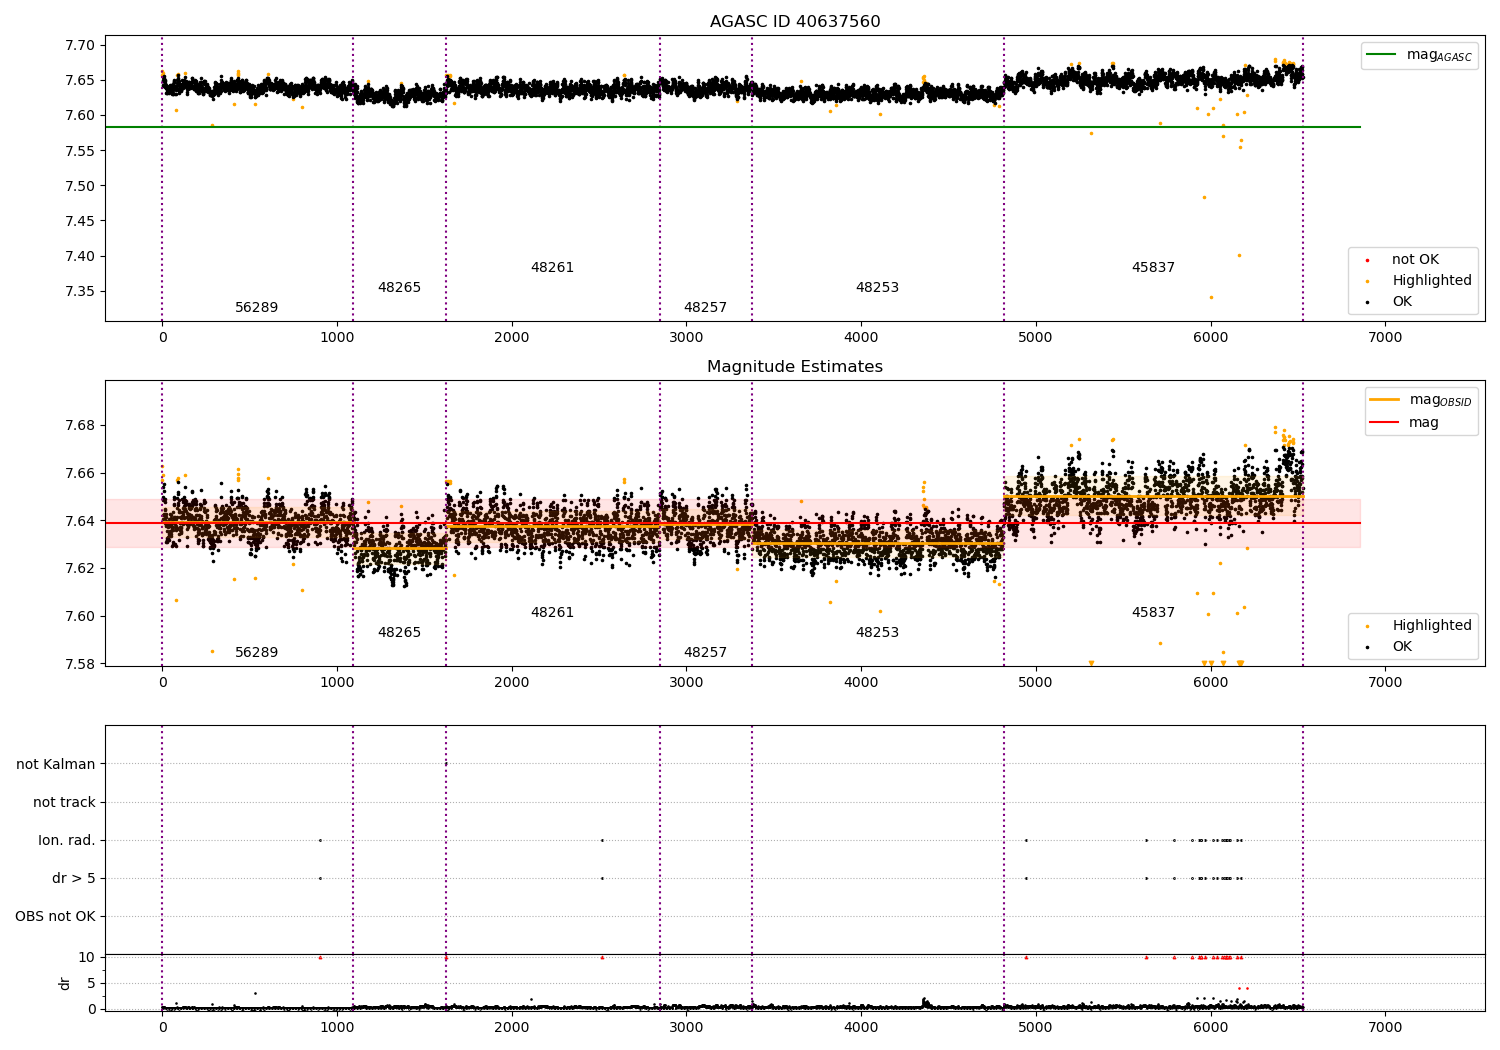Click obsid label 48261 in Magnitude Estimates plot
The image size is (1500, 1050).
tap(552, 613)
